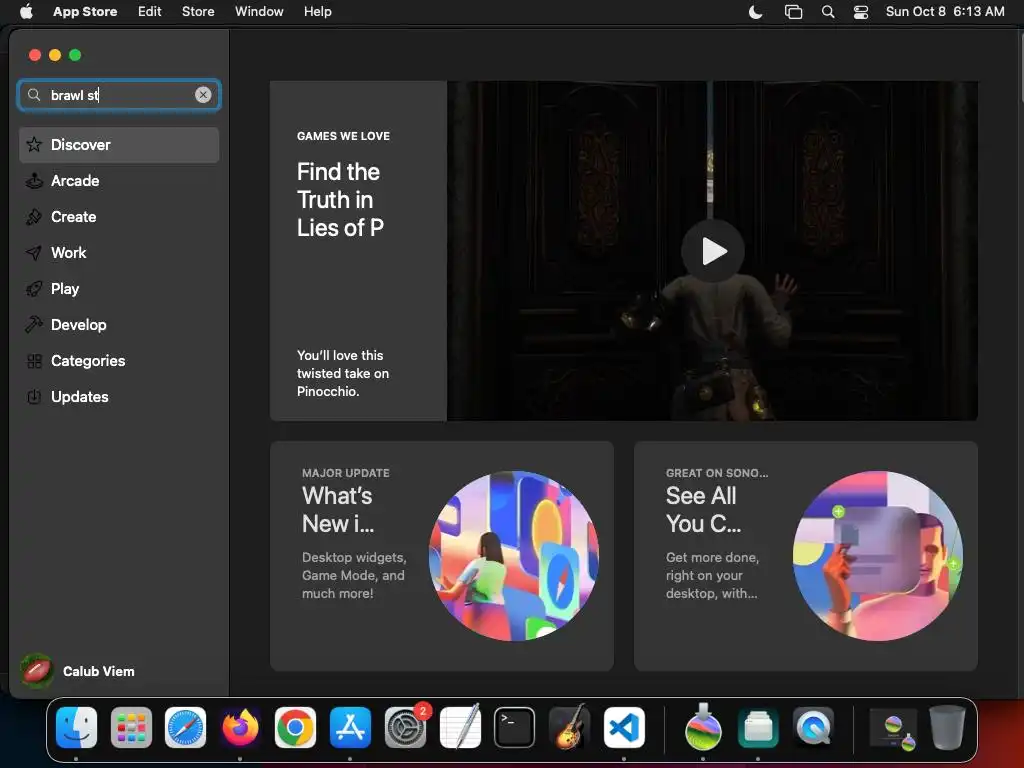The height and width of the screenshot is (768, 1024).
Task: Click the Develop hammer icon
Action: (34, 324)
